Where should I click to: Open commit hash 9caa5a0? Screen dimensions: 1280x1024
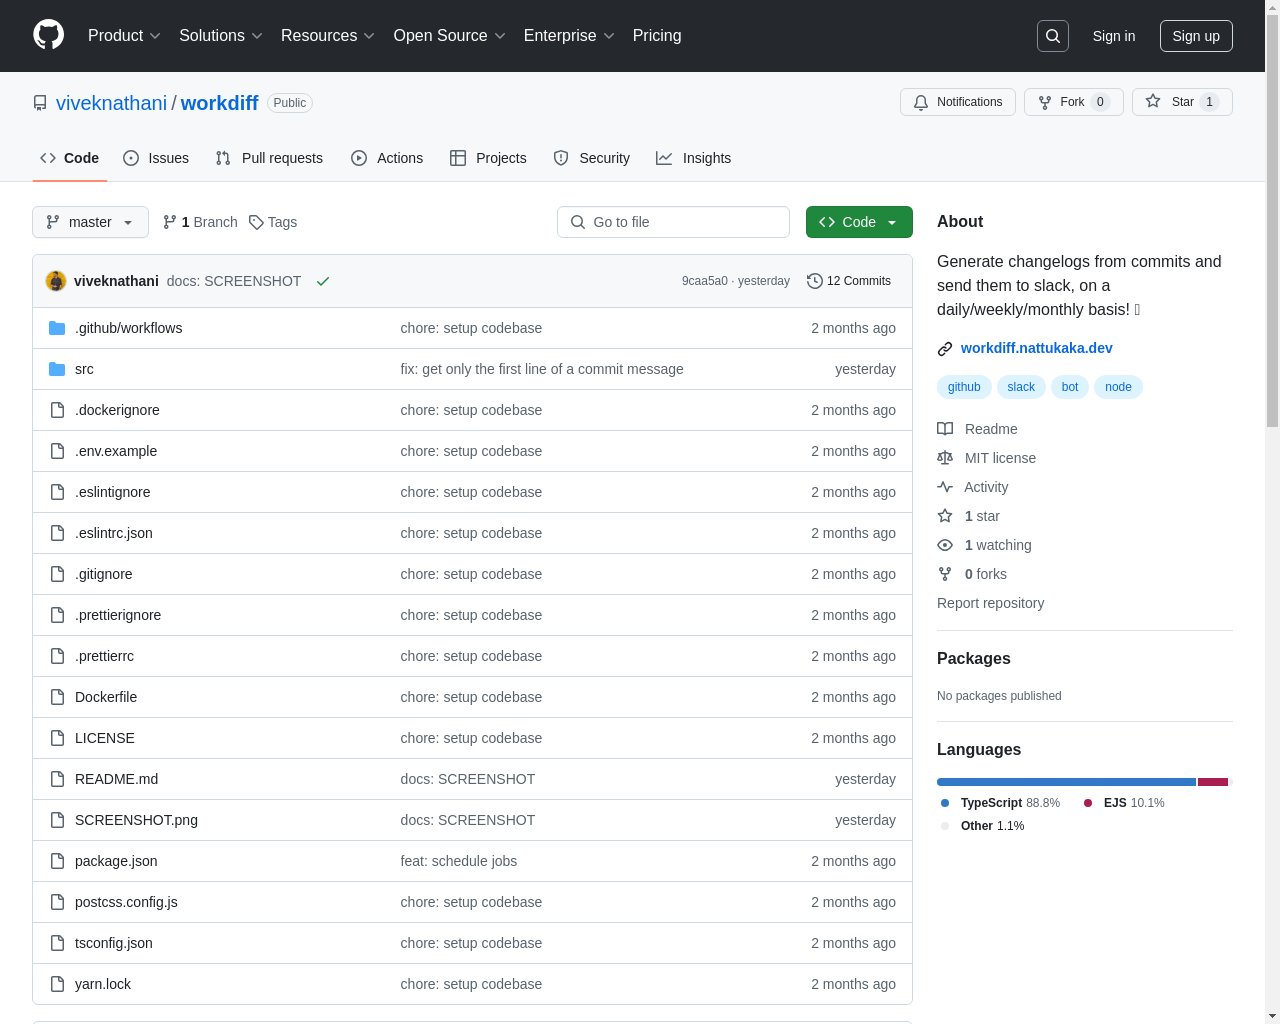(705, 281)
